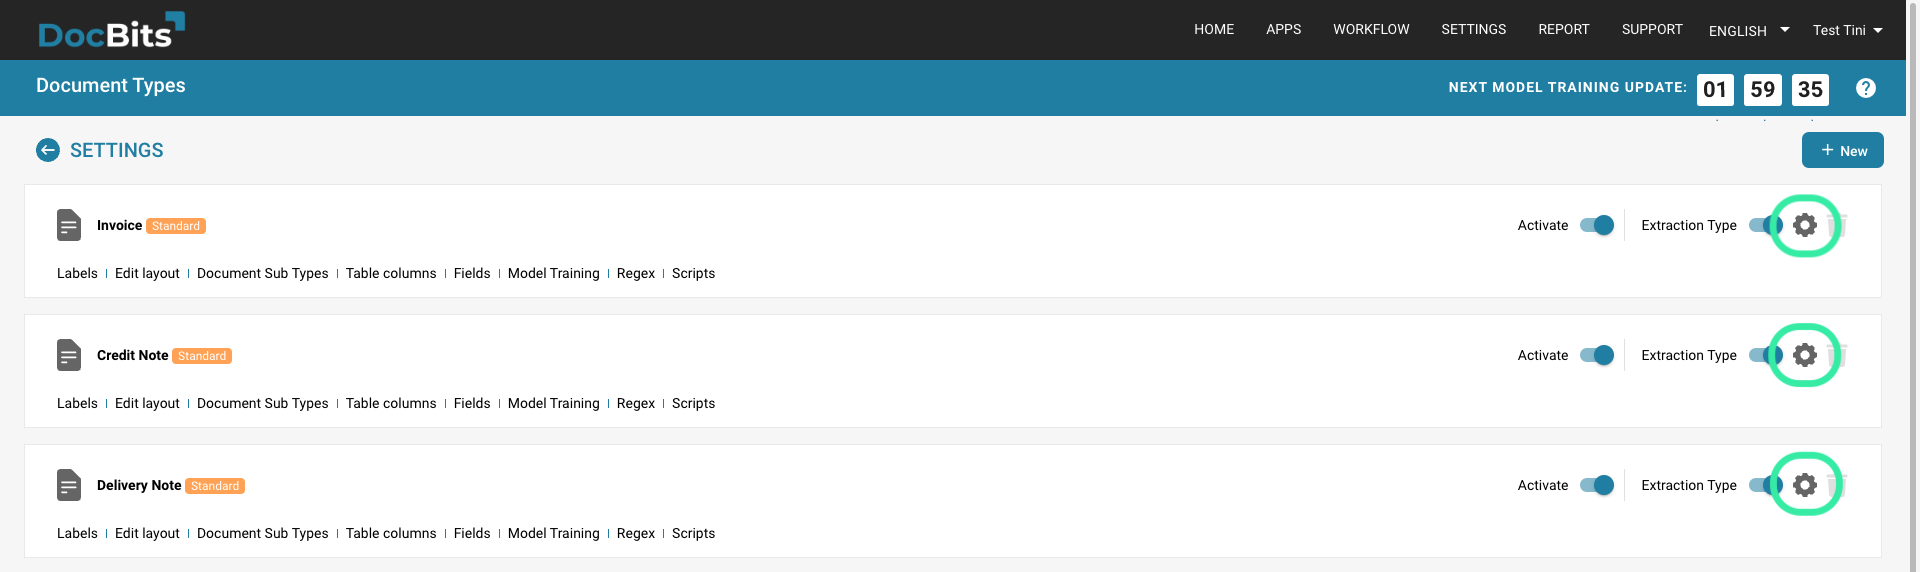The height and width of the screenshot is (572, 1920).
Task: Open Scripts link for Delivery Note
Action: (693, 533)
